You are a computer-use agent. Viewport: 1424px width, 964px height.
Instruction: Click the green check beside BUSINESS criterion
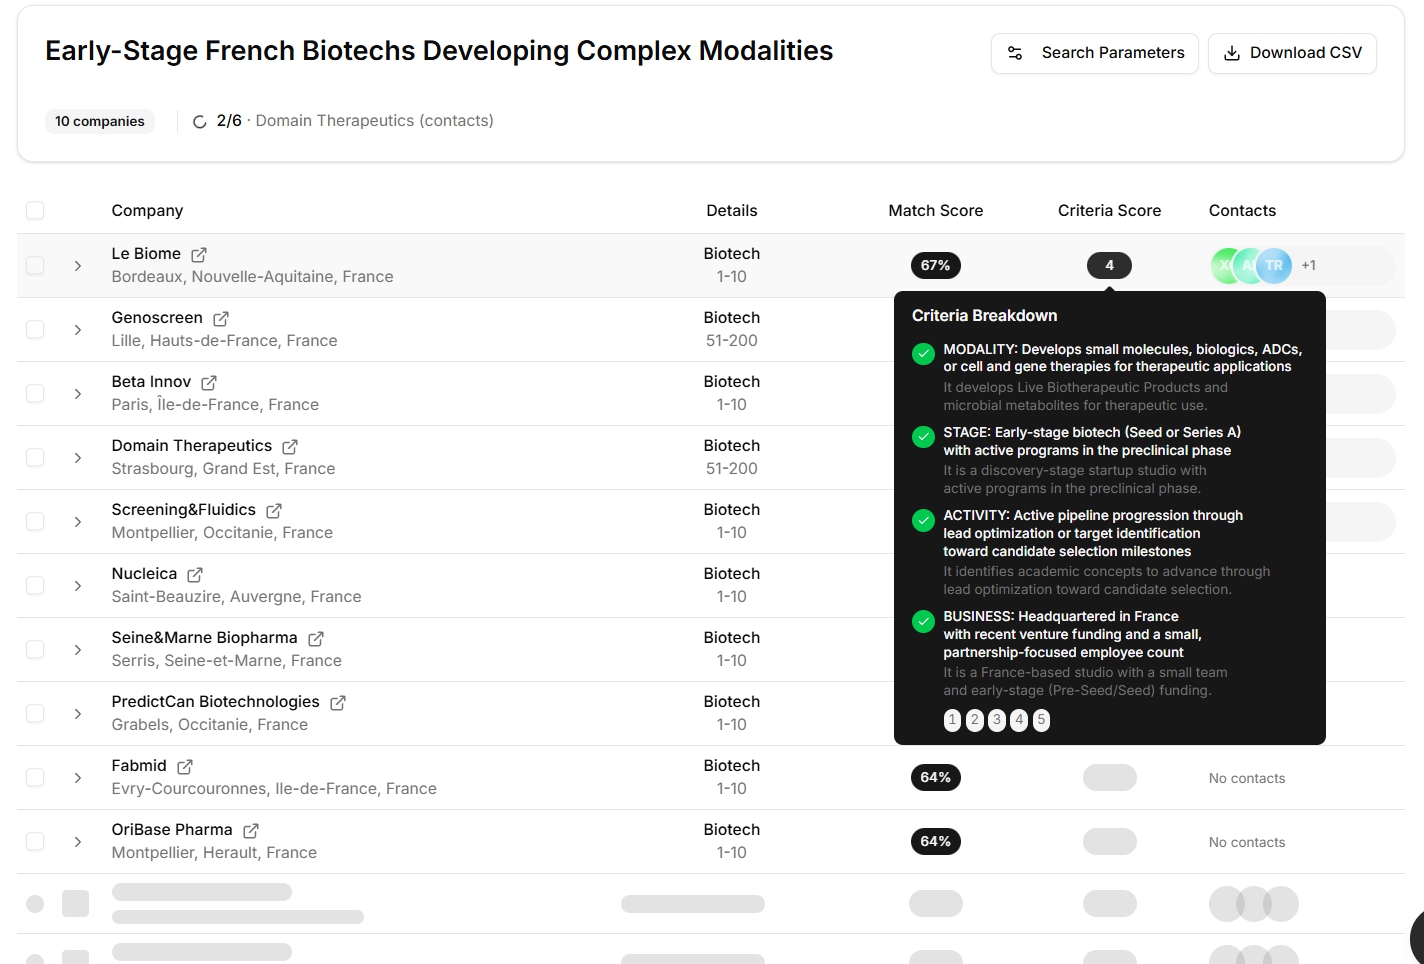coord(922,621)
